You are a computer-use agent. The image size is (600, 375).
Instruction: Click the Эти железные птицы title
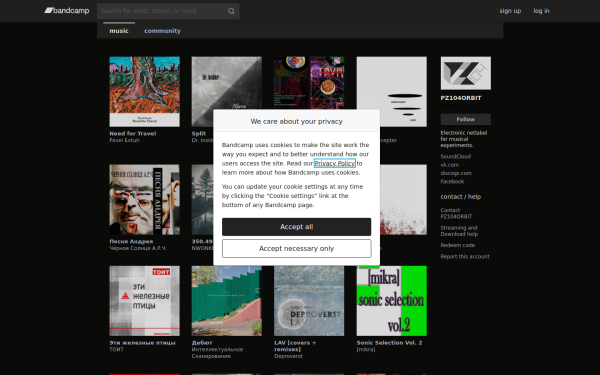[x=142, y=343]
